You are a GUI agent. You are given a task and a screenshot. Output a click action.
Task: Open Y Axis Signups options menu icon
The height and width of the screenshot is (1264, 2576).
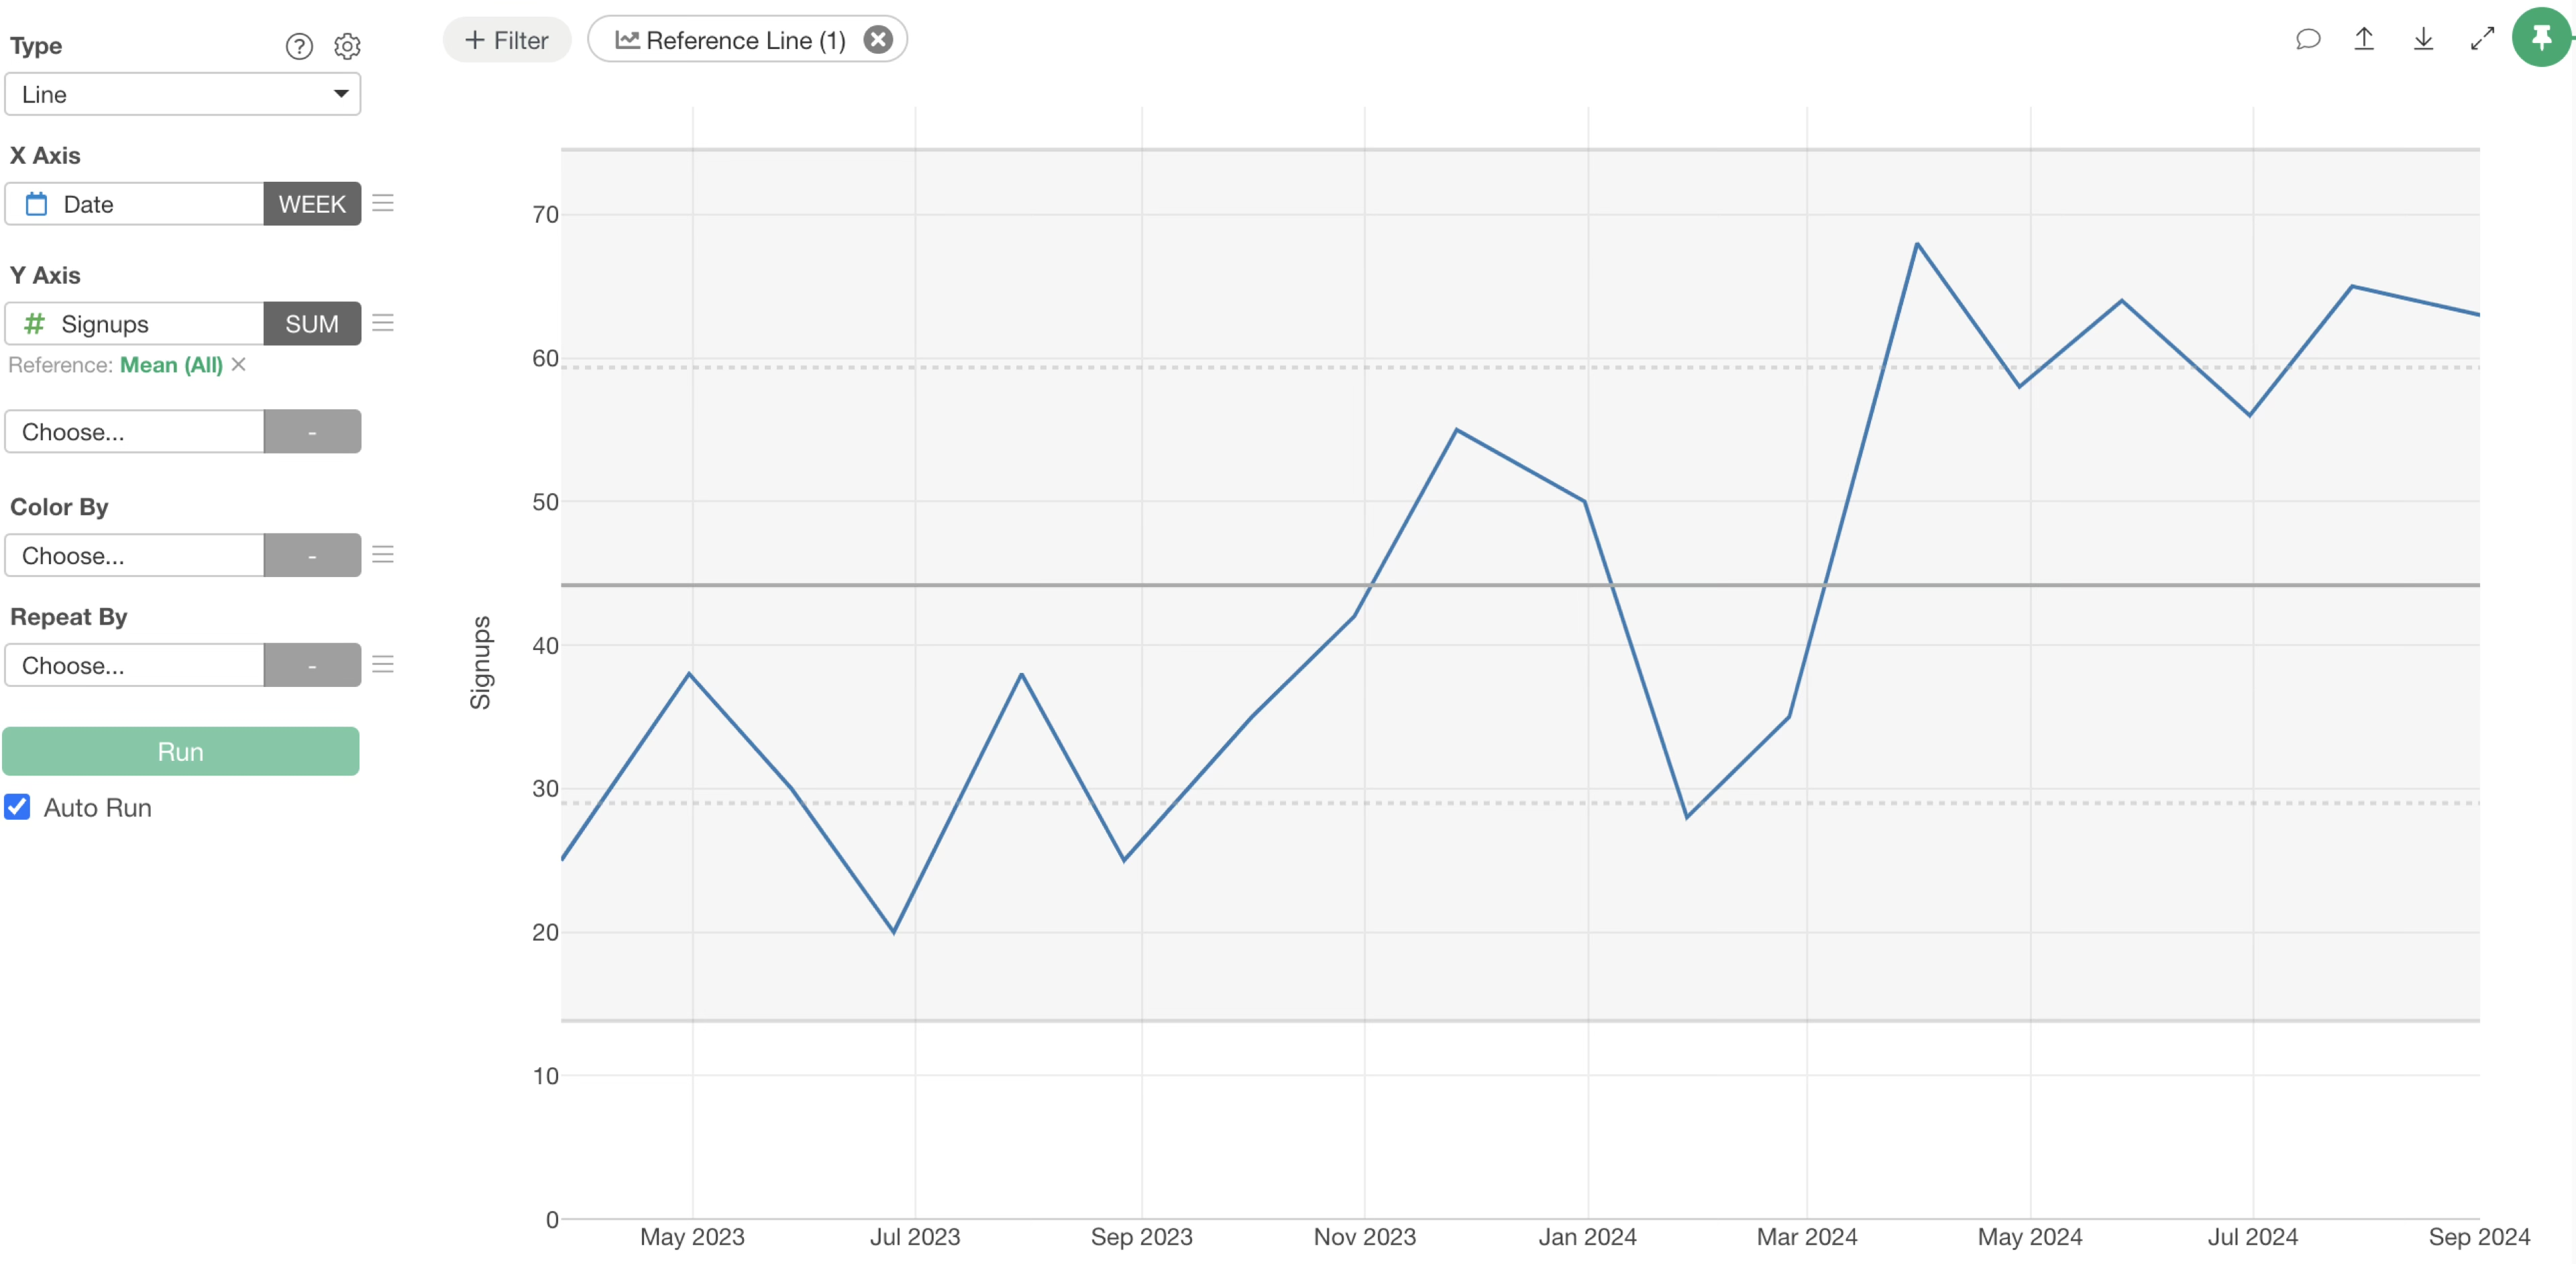point(383,324)
